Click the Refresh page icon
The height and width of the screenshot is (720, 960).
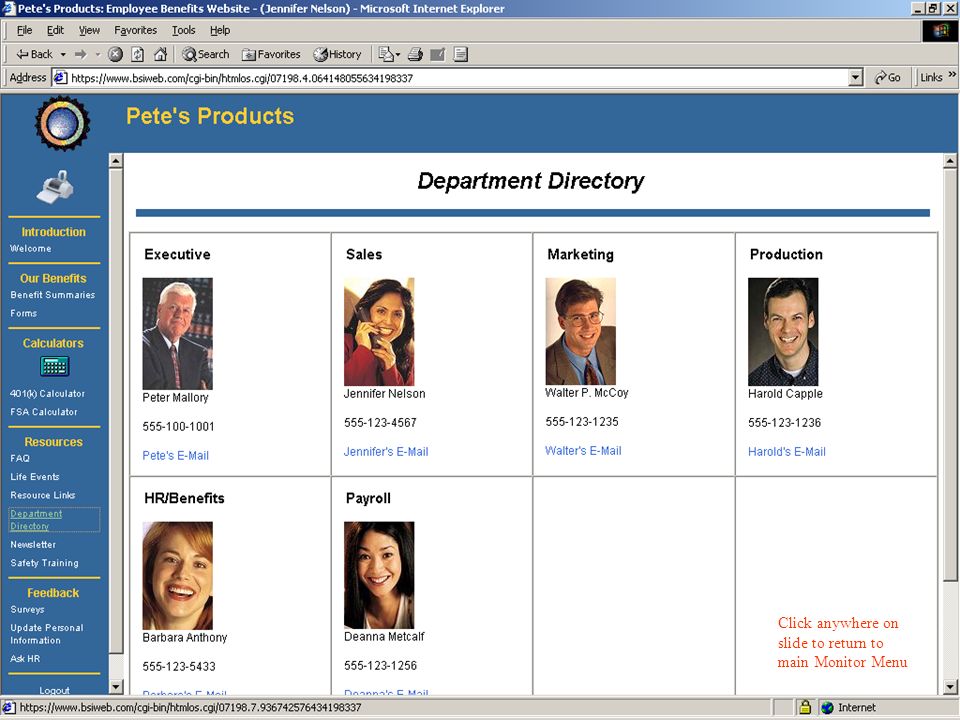pyautogui.click(x=138, y=54)
